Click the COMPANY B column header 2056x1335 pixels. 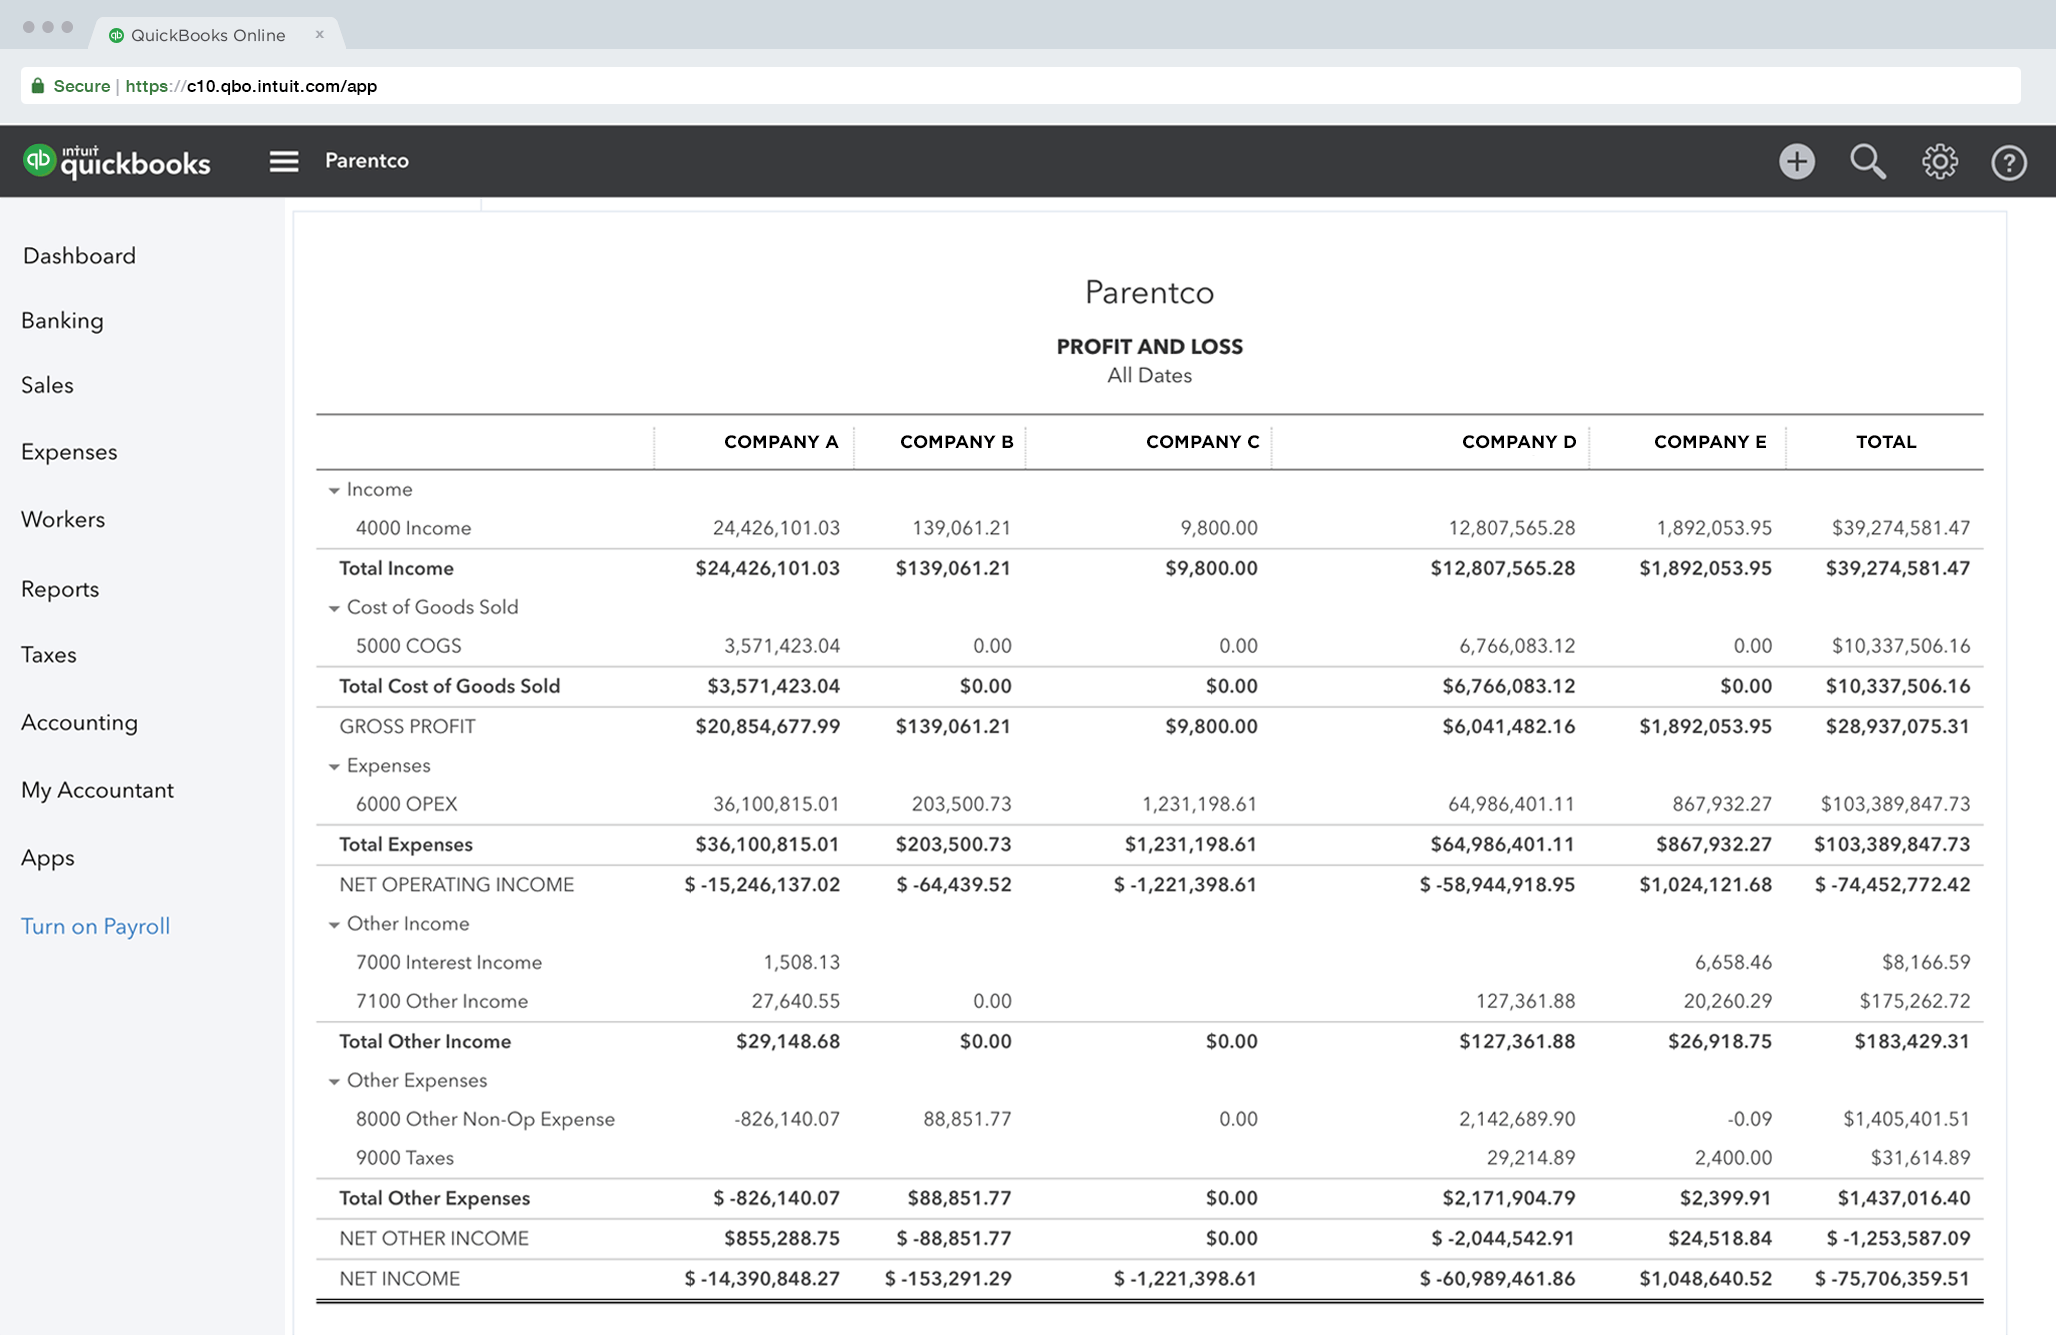[956, 442]
